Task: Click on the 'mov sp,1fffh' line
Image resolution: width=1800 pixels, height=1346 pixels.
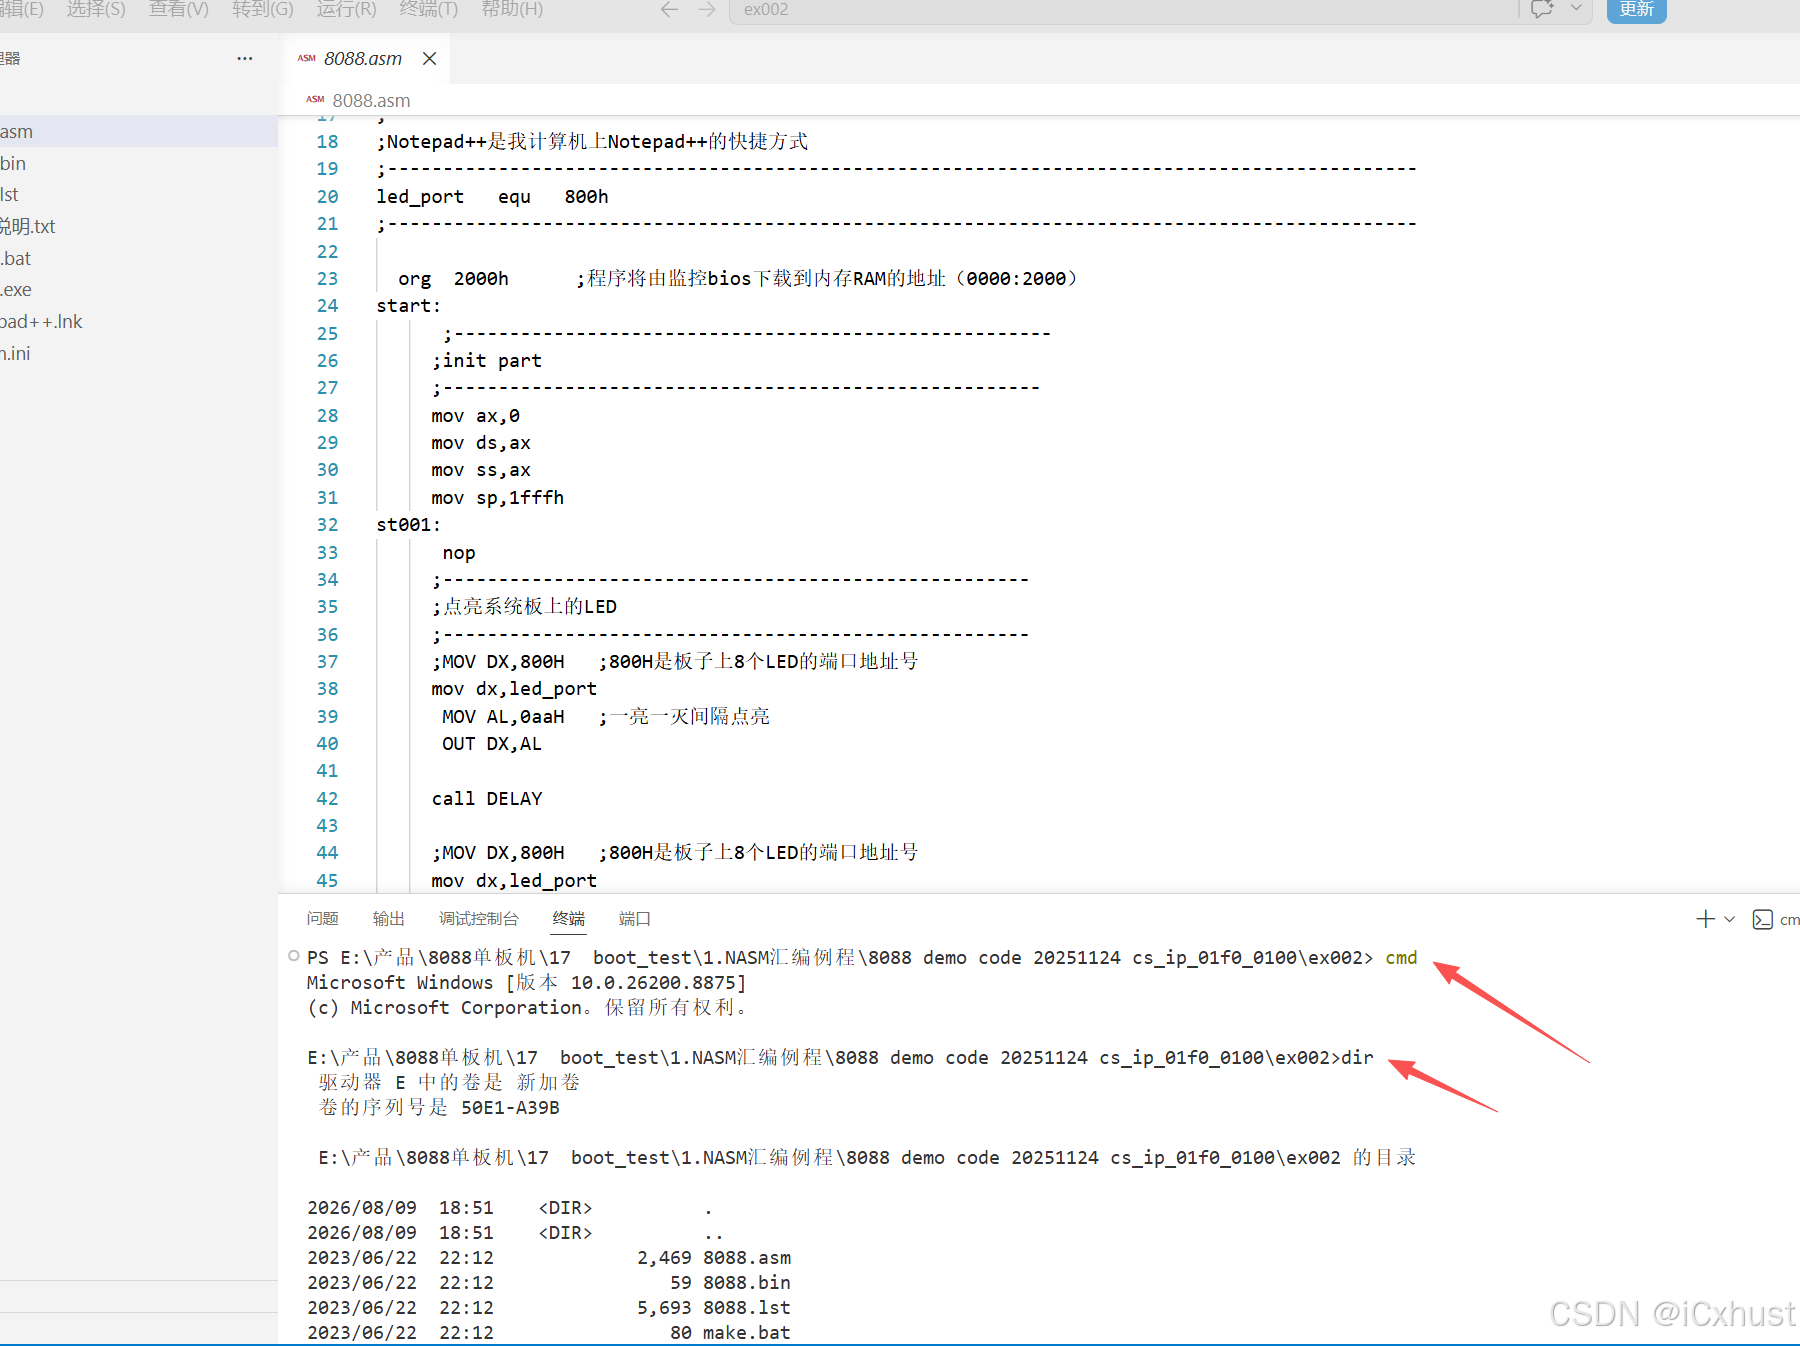Action: [497, 498]
